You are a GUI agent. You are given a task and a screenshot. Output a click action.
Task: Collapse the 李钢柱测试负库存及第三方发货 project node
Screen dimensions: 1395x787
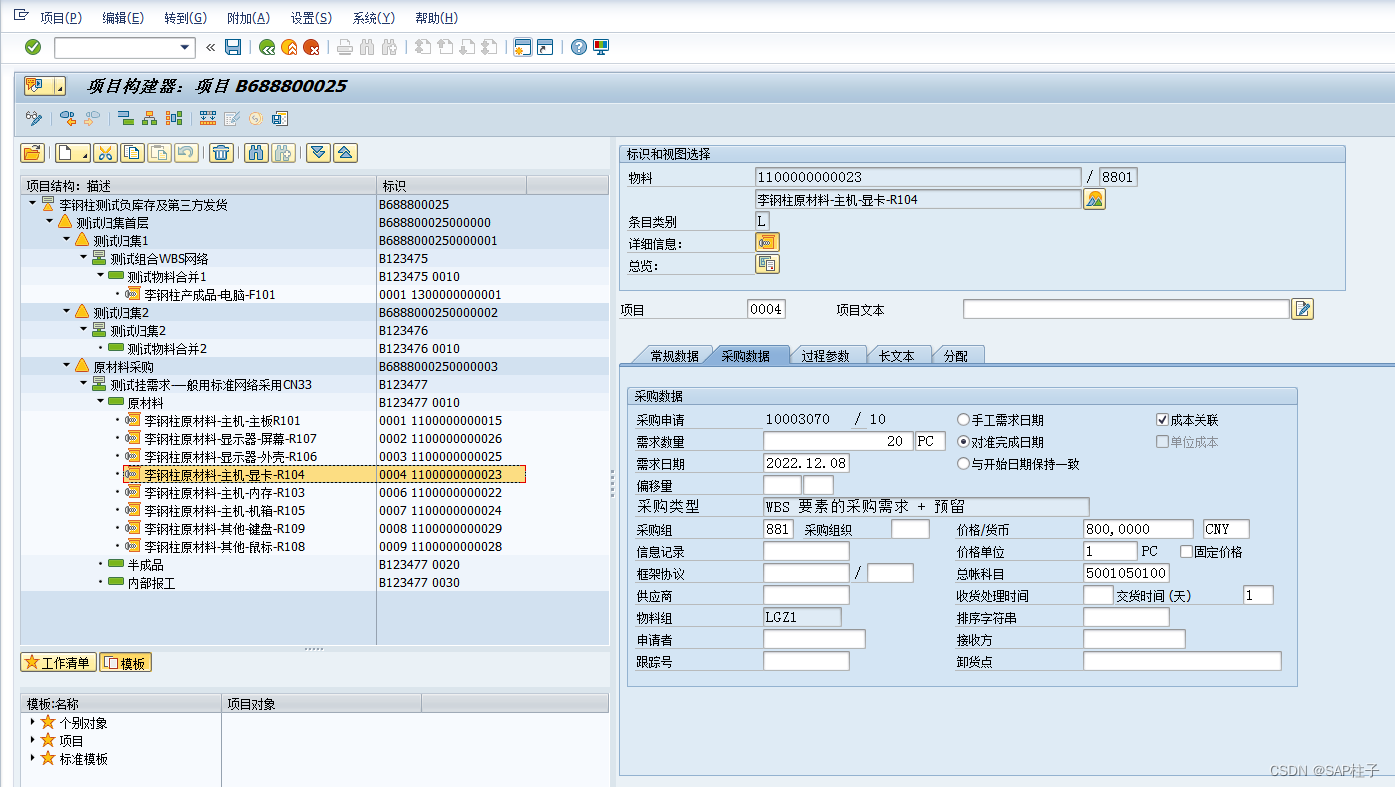click(x=32, y=204)
